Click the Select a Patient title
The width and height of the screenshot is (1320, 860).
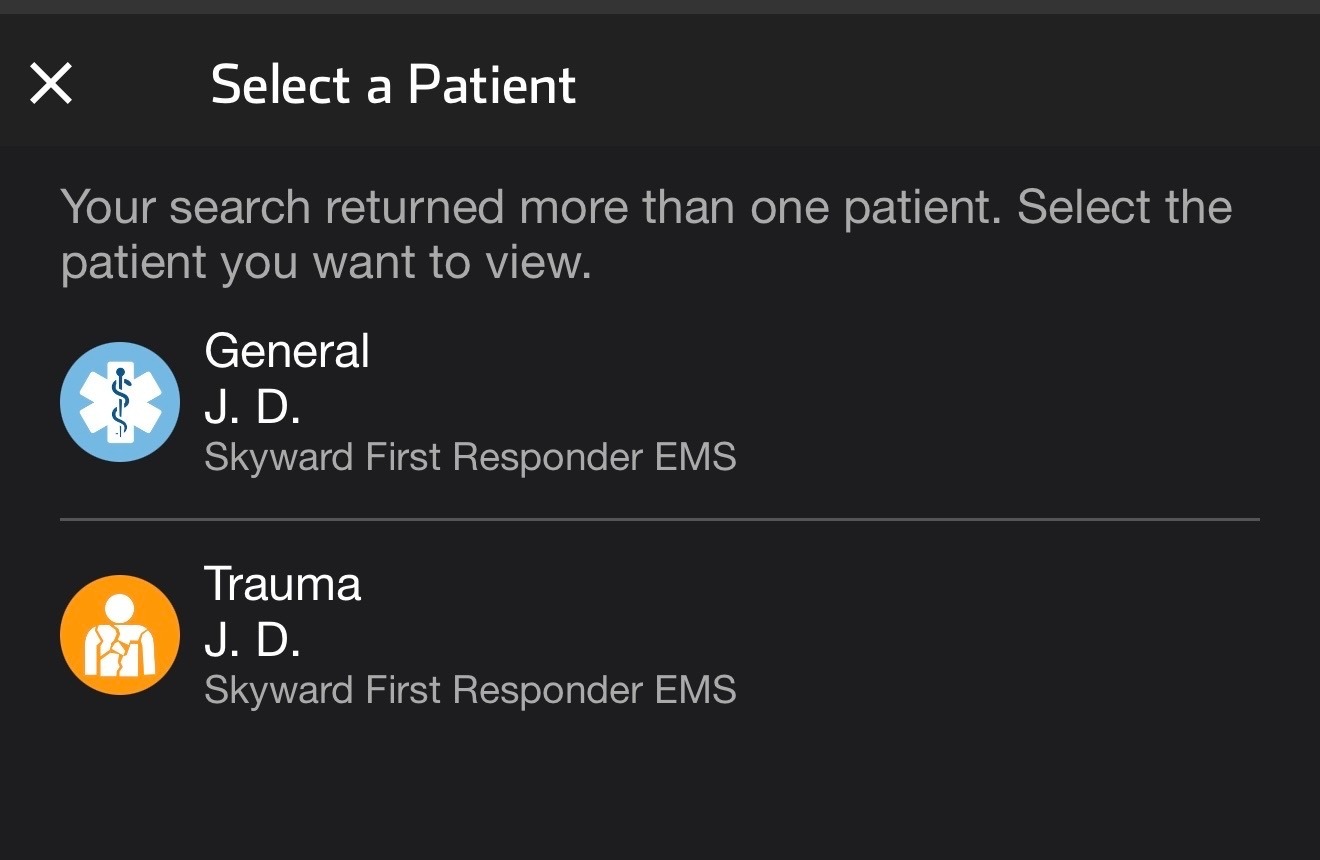393,85
